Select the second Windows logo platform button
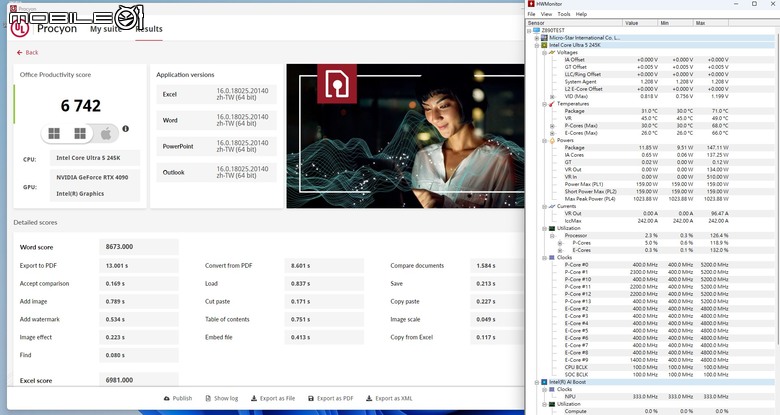The height and width of the screenshot is (415, 780). click(80, 133)
